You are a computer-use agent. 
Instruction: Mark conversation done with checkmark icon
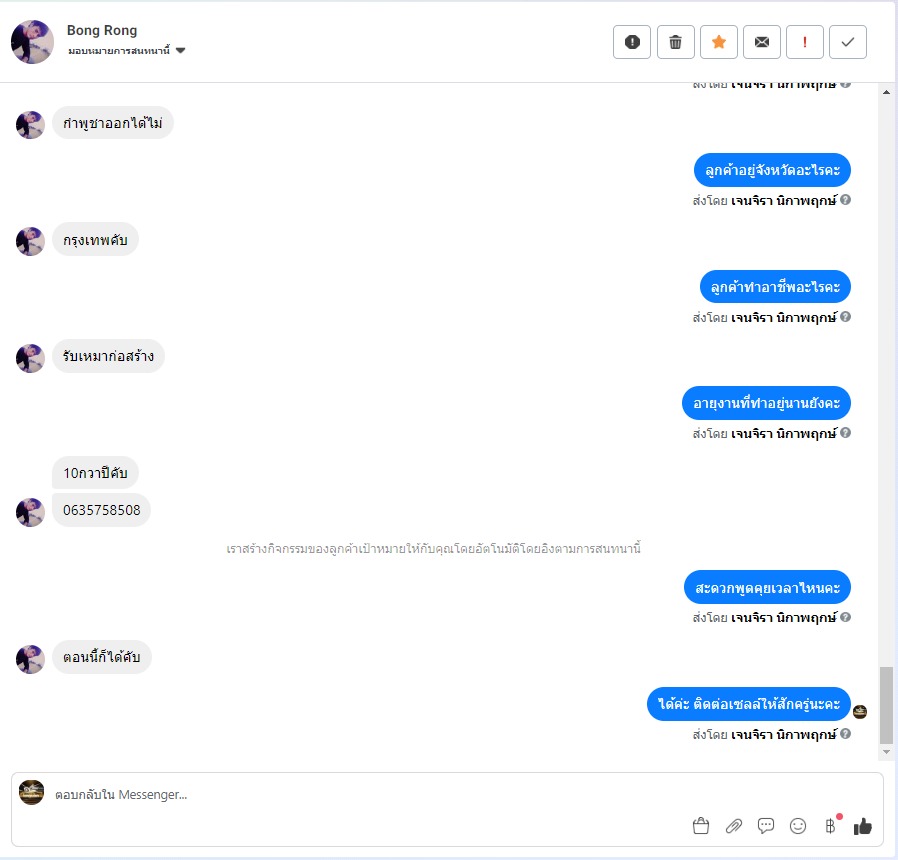point(848,42)
